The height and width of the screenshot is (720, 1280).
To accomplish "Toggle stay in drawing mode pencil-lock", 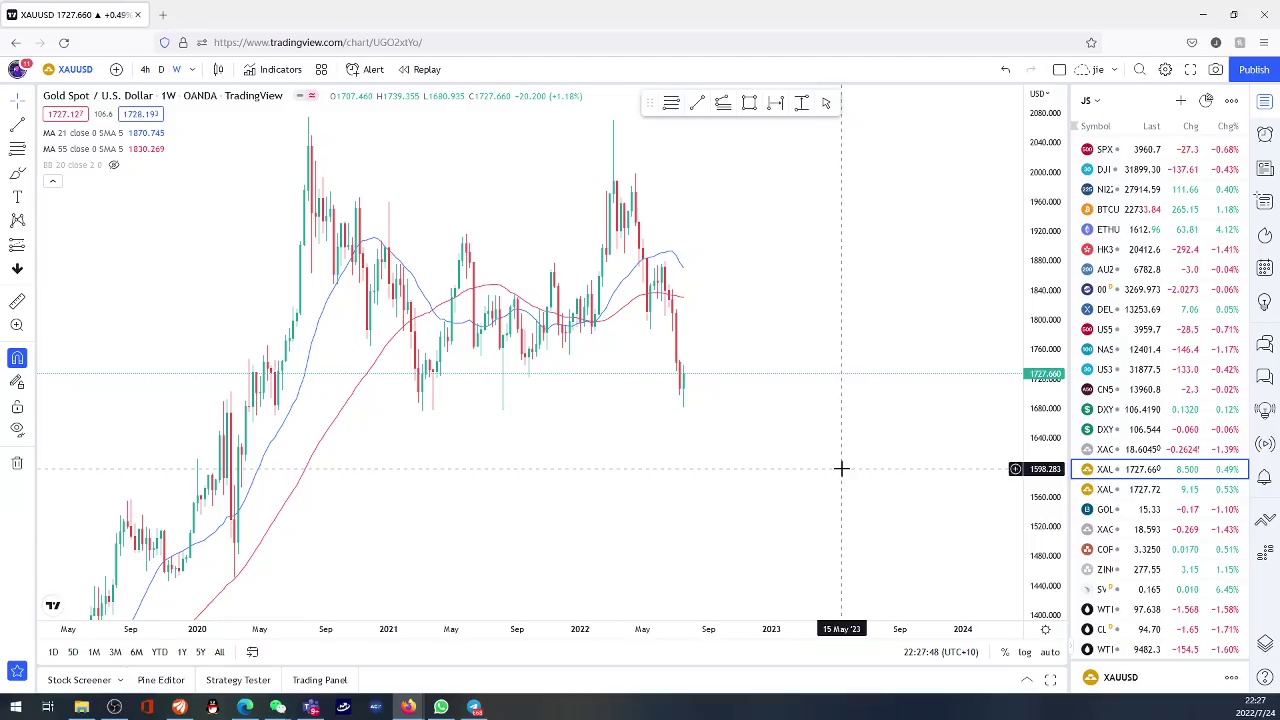I will pos(17,382).
